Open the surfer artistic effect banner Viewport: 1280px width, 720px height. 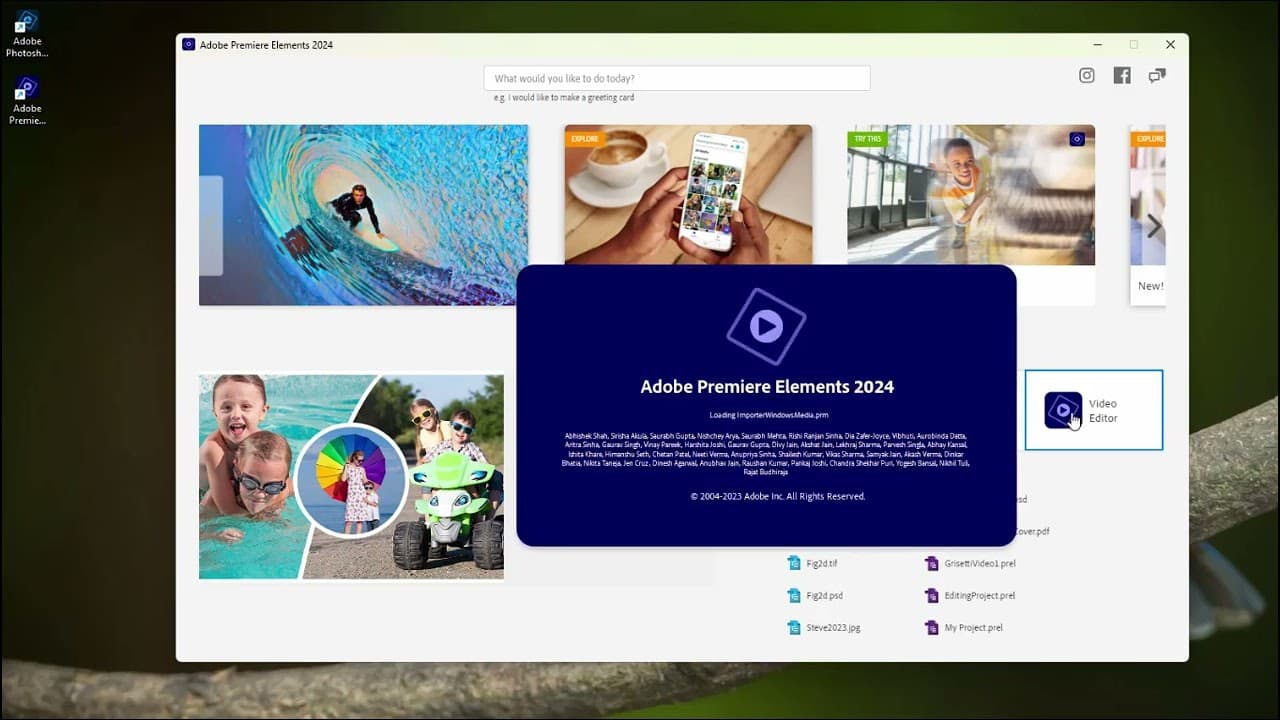[x=363, y=215]
